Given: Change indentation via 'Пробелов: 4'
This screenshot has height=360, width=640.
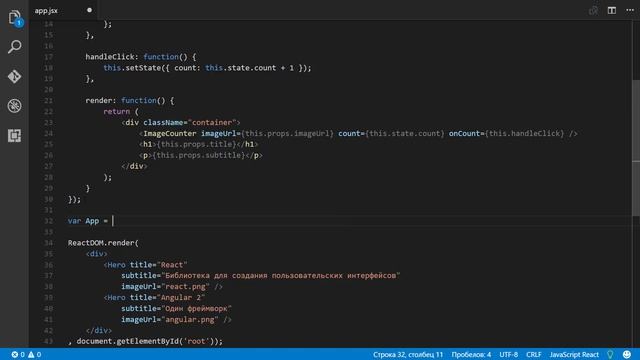Looking at the screenshot, I should pos(471,354).
